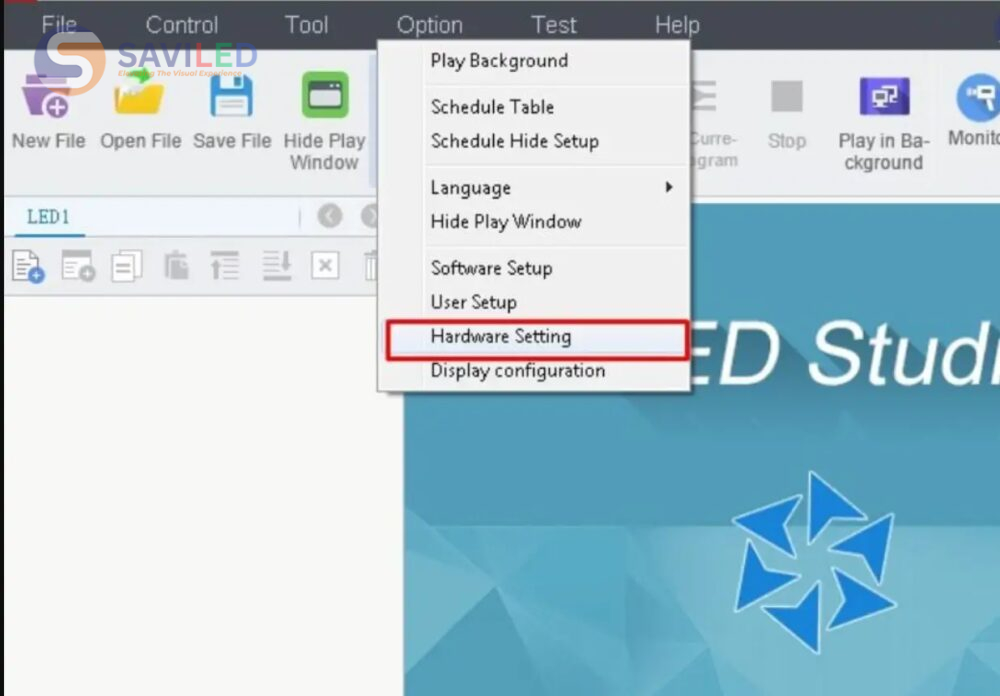Click the add window icon in list toolbar

77,266
